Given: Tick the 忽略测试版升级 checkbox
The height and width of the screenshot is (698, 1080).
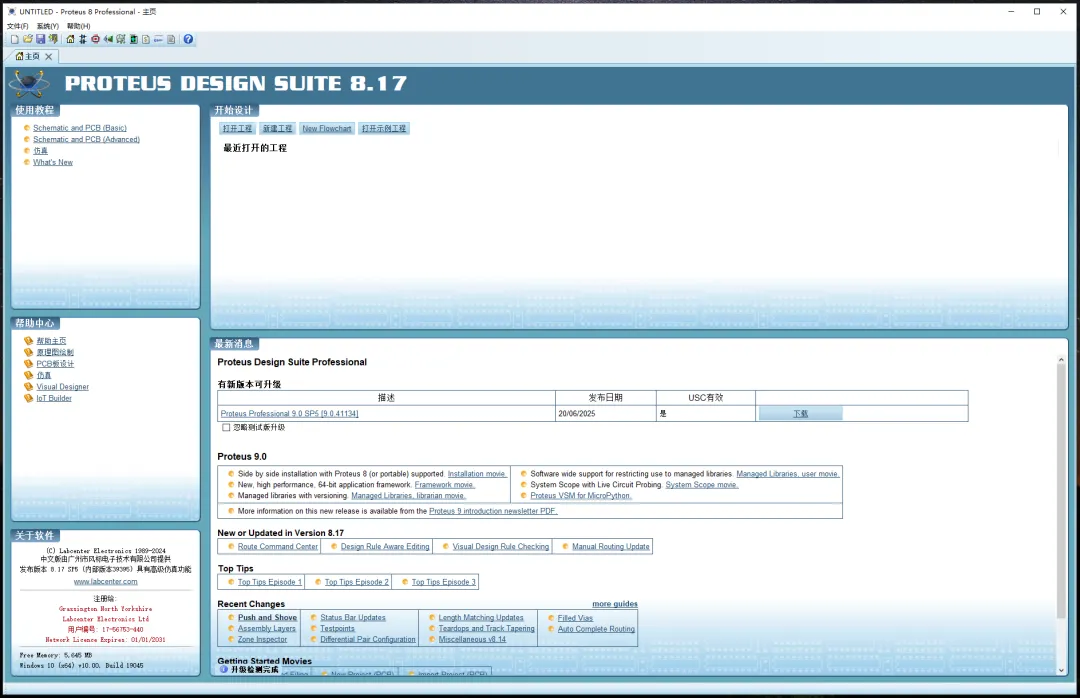Looking at the screenshot, I should (x=226, y=427).
